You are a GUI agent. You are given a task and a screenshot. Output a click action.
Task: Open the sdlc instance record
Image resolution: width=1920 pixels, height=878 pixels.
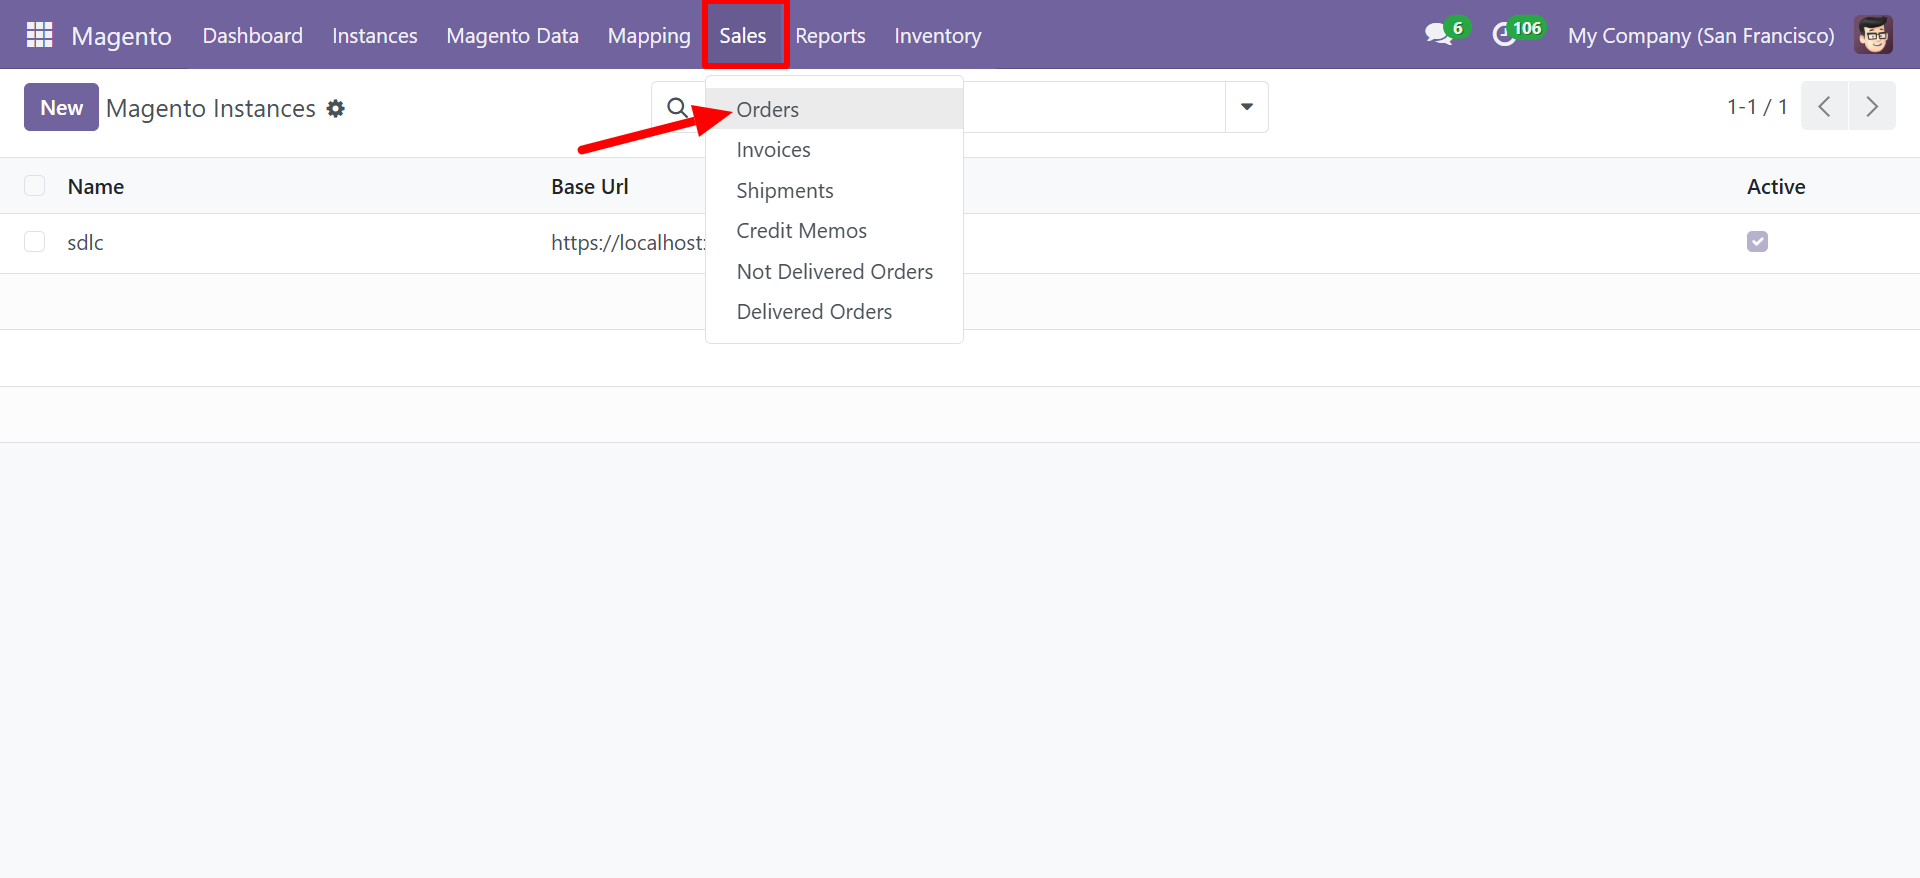[x=85, y=242]
